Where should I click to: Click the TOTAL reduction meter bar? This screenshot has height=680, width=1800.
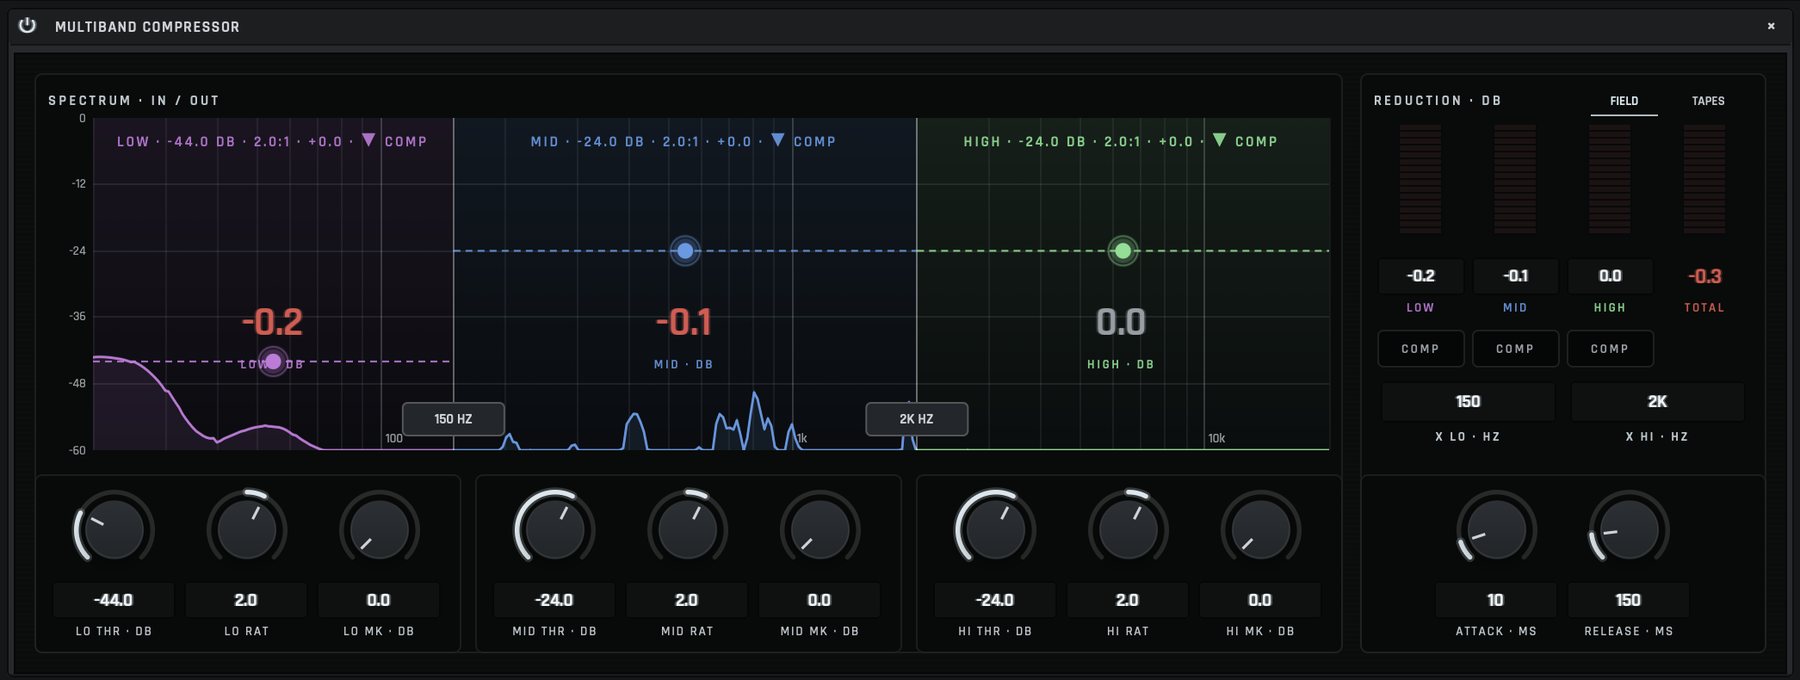pos(1704,179)
